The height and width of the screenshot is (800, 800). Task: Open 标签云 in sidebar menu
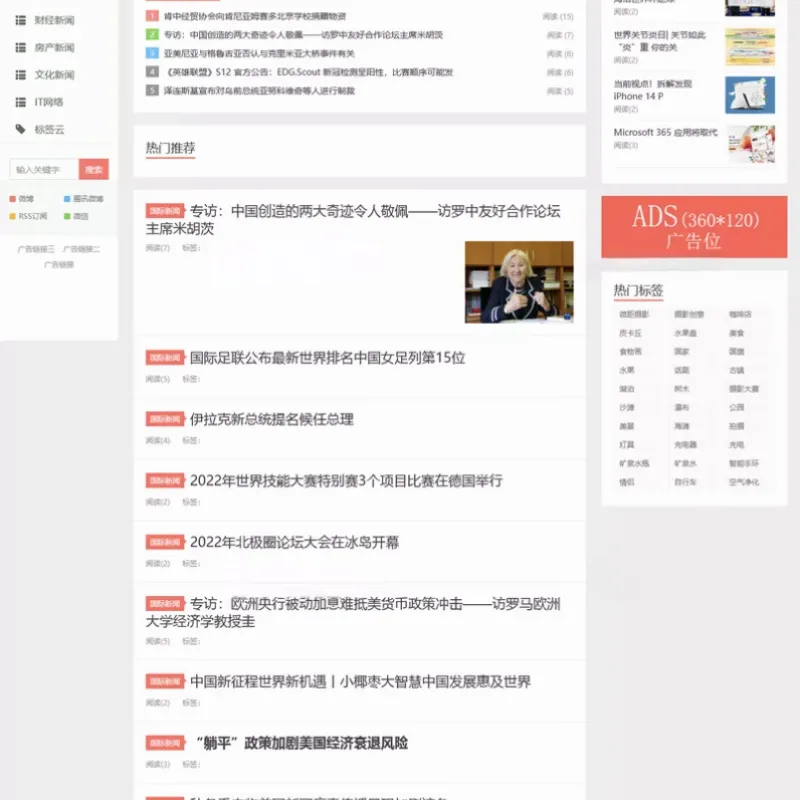(x=49, y=130)
